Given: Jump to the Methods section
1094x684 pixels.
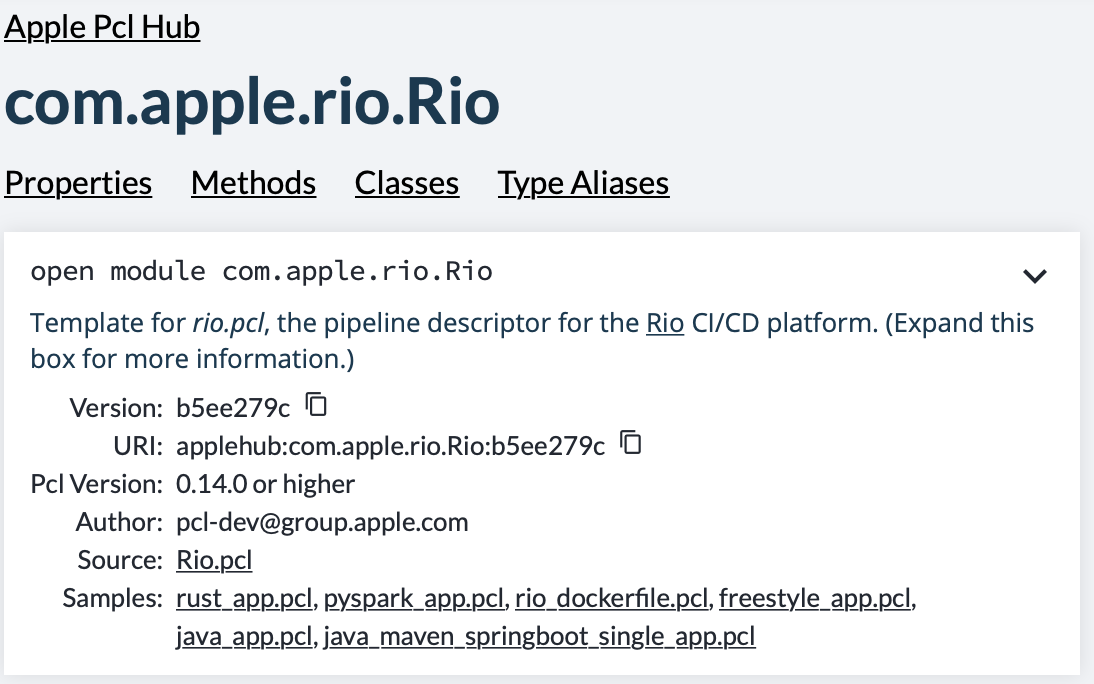Looking at the screenshot, I should 253,183.
